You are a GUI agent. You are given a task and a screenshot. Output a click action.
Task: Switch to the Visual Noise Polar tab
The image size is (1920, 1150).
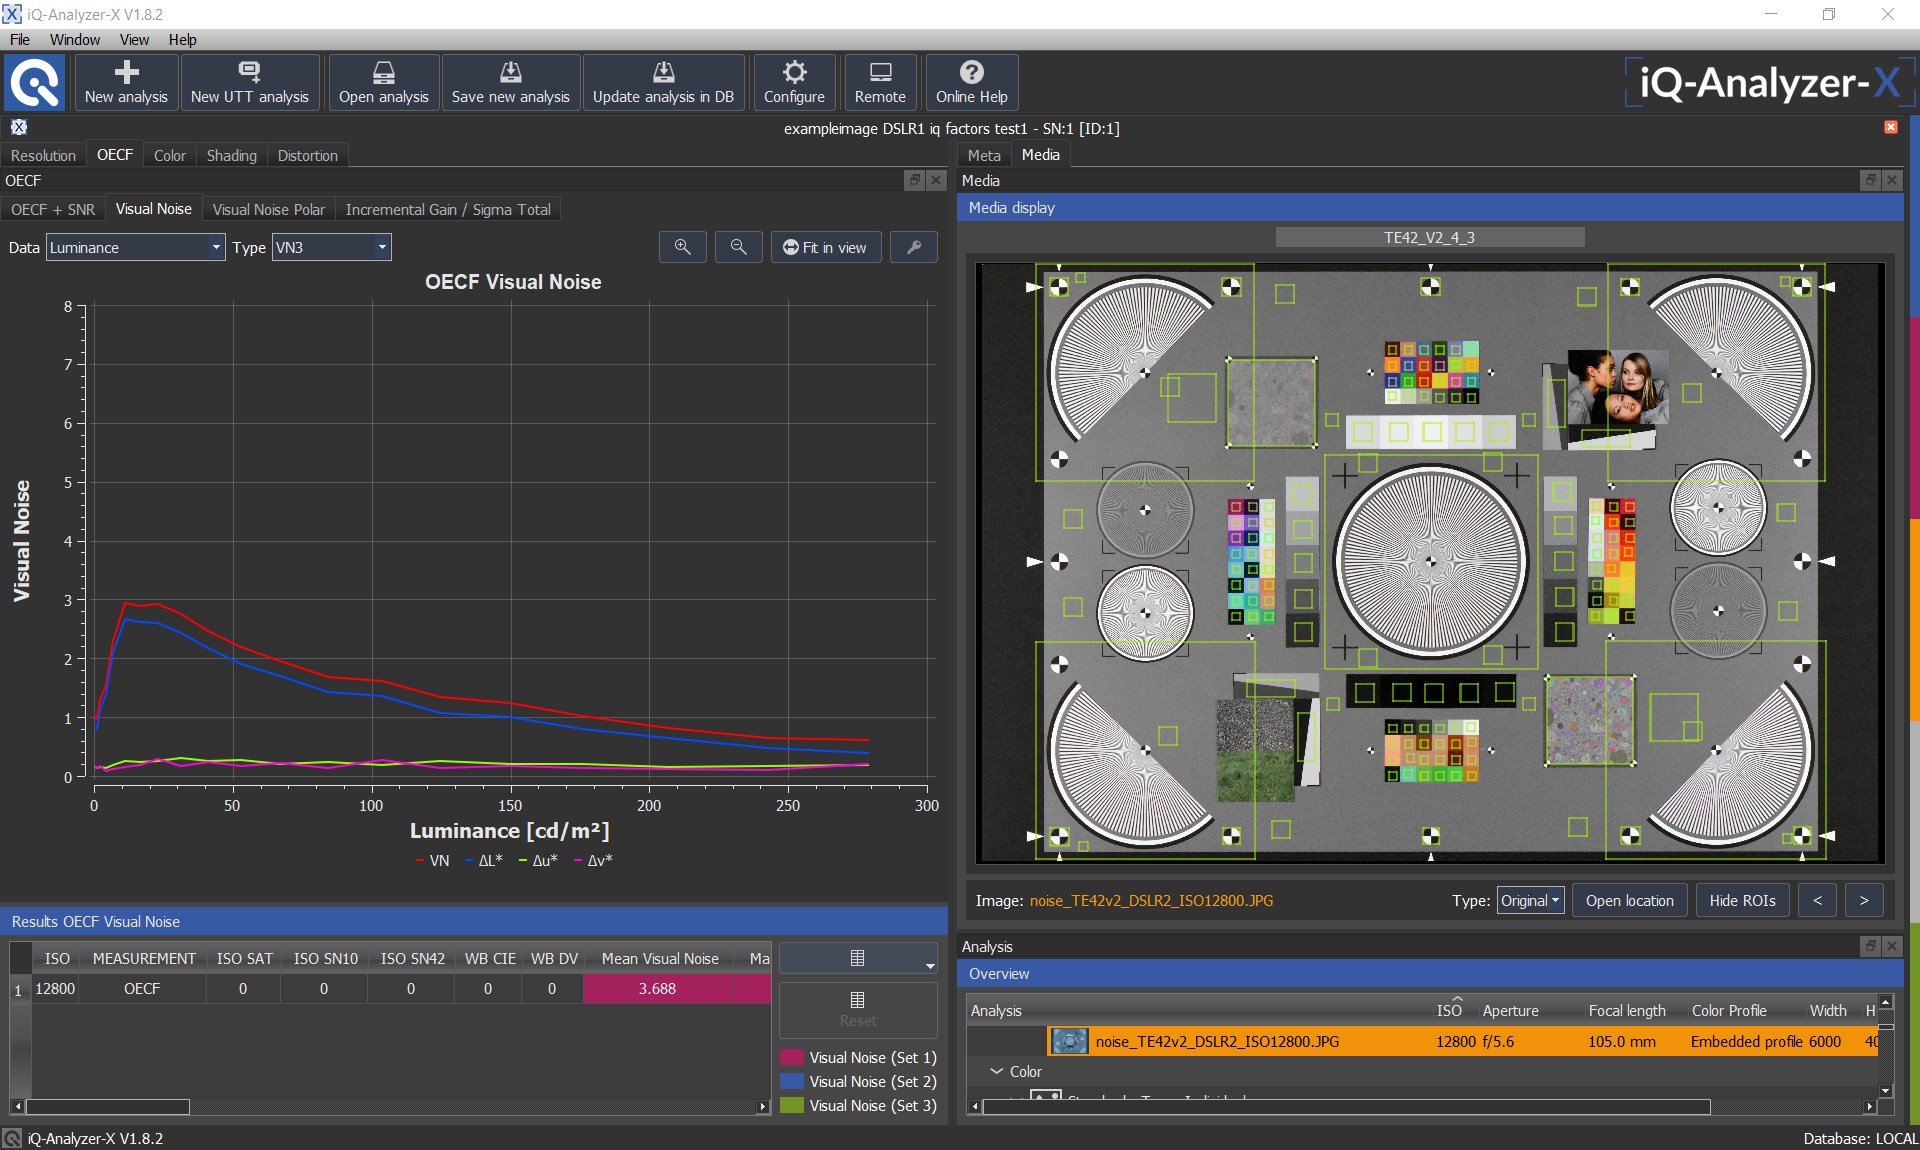pyautogui.click(x=268, y=209)
